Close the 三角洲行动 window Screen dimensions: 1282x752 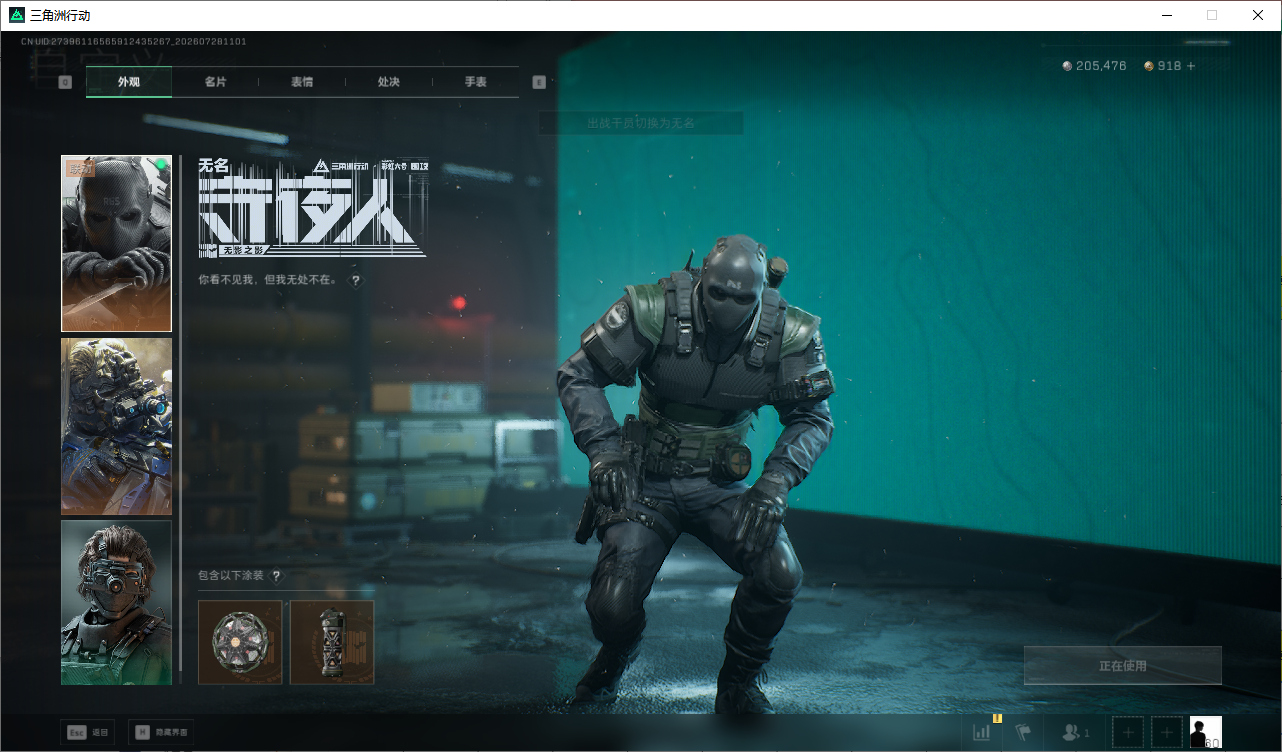(x=1258, y=15)
